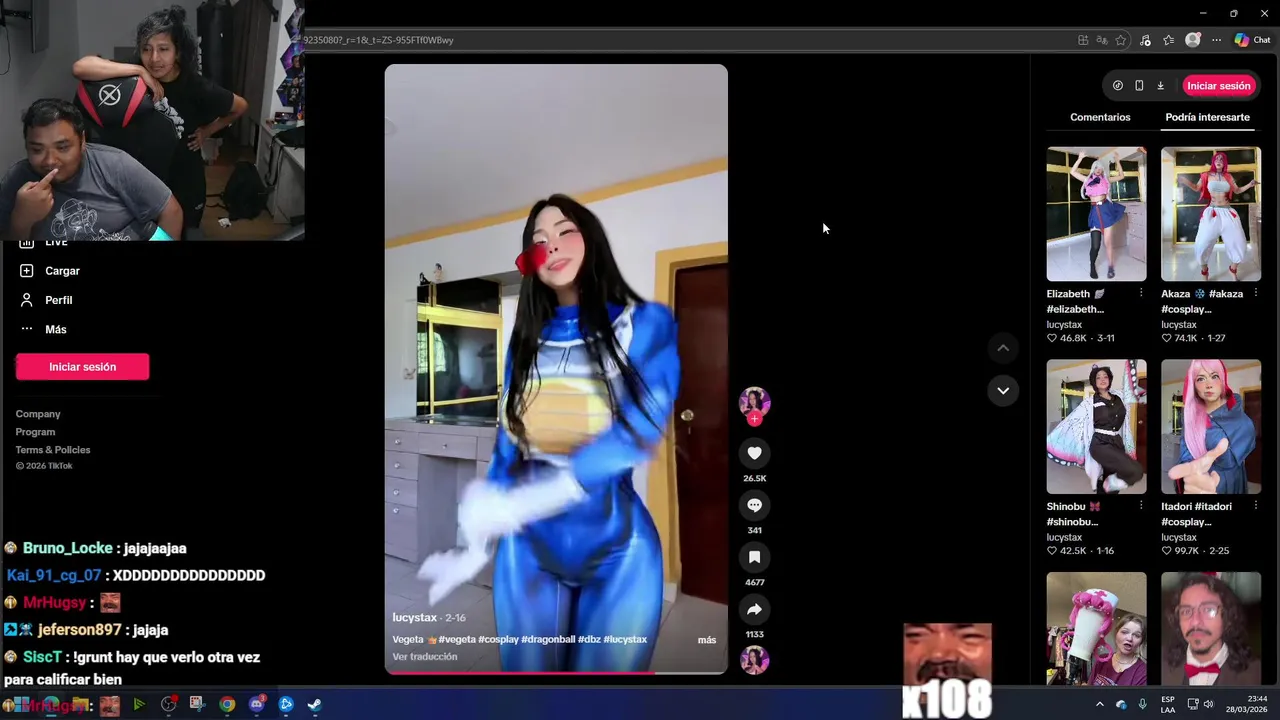Open the media control music icon in toolbar
This screenshot has height=720, width=1280.
pyautogui.click(x=1146, y=40)
